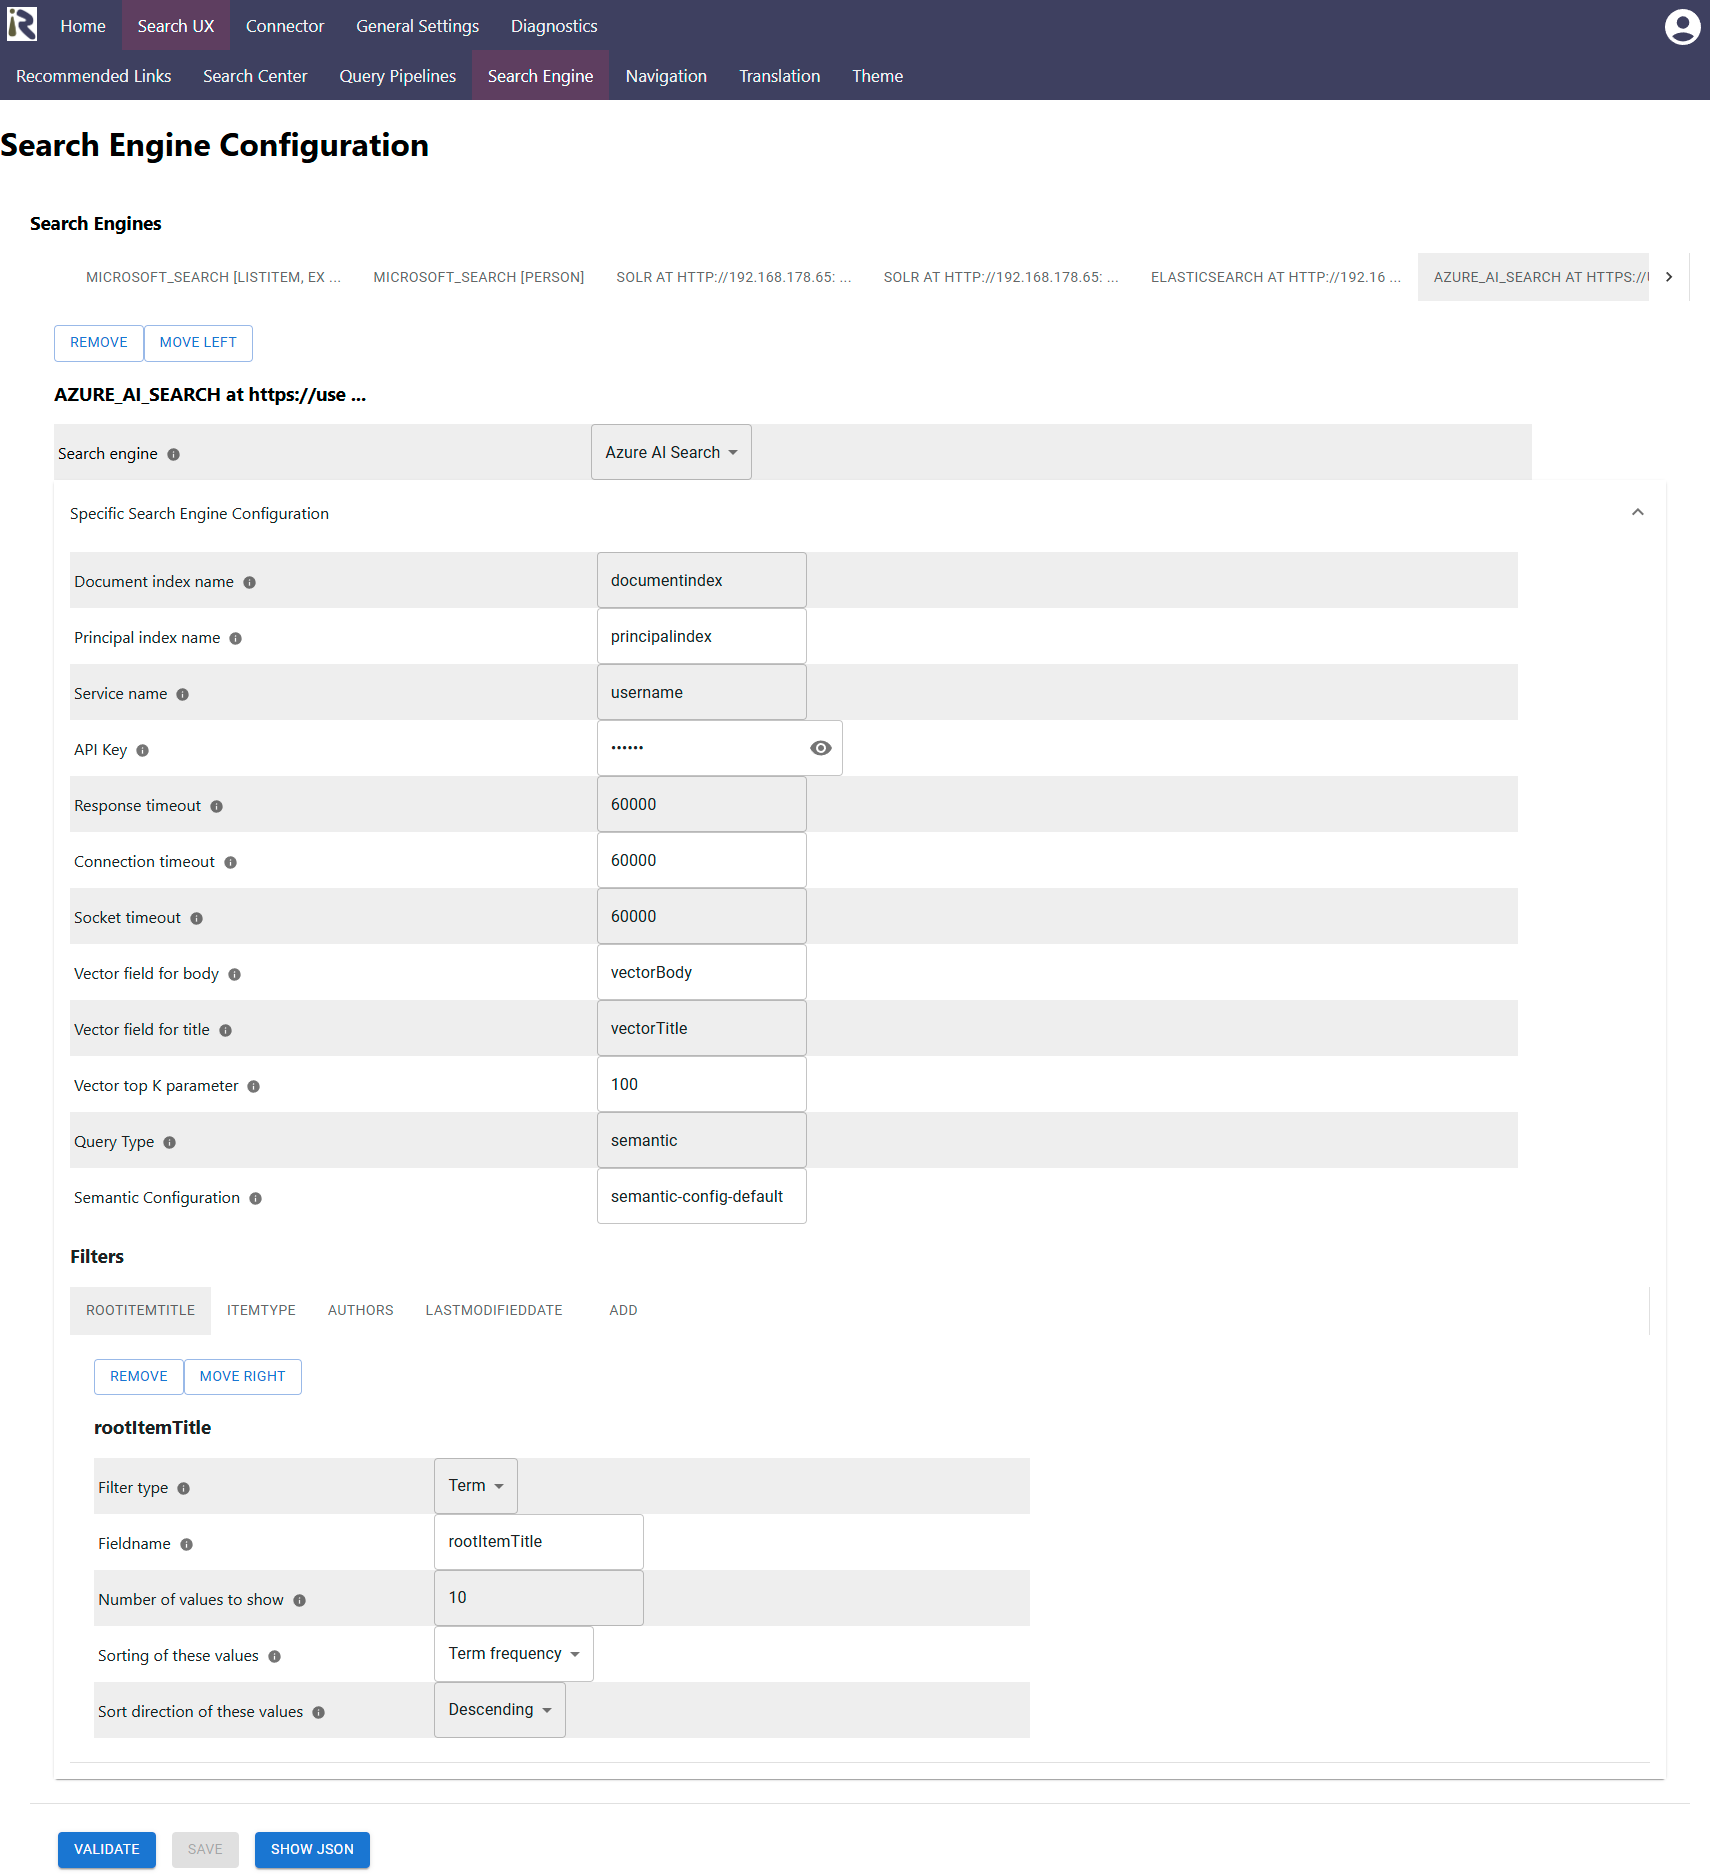Open the Descending sort direction dropdown

(500, 1710)
